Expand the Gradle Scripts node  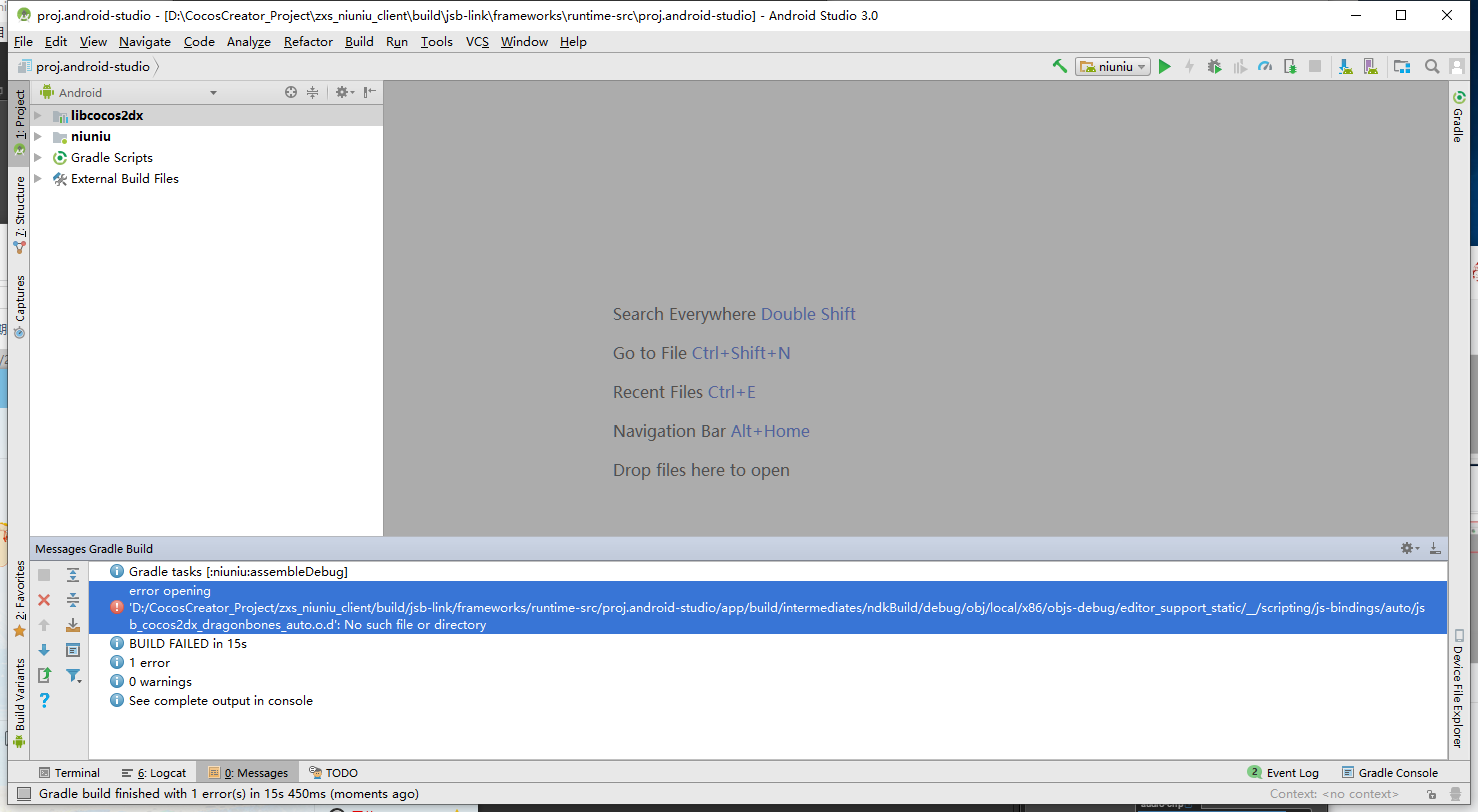(38, 158)
